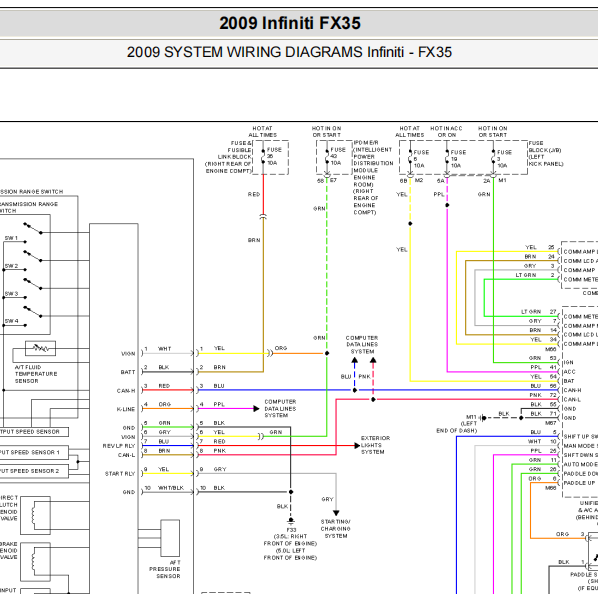
Task: Click the "SHIFT UP SW" terminal label
Action: [x=580, y=437]
